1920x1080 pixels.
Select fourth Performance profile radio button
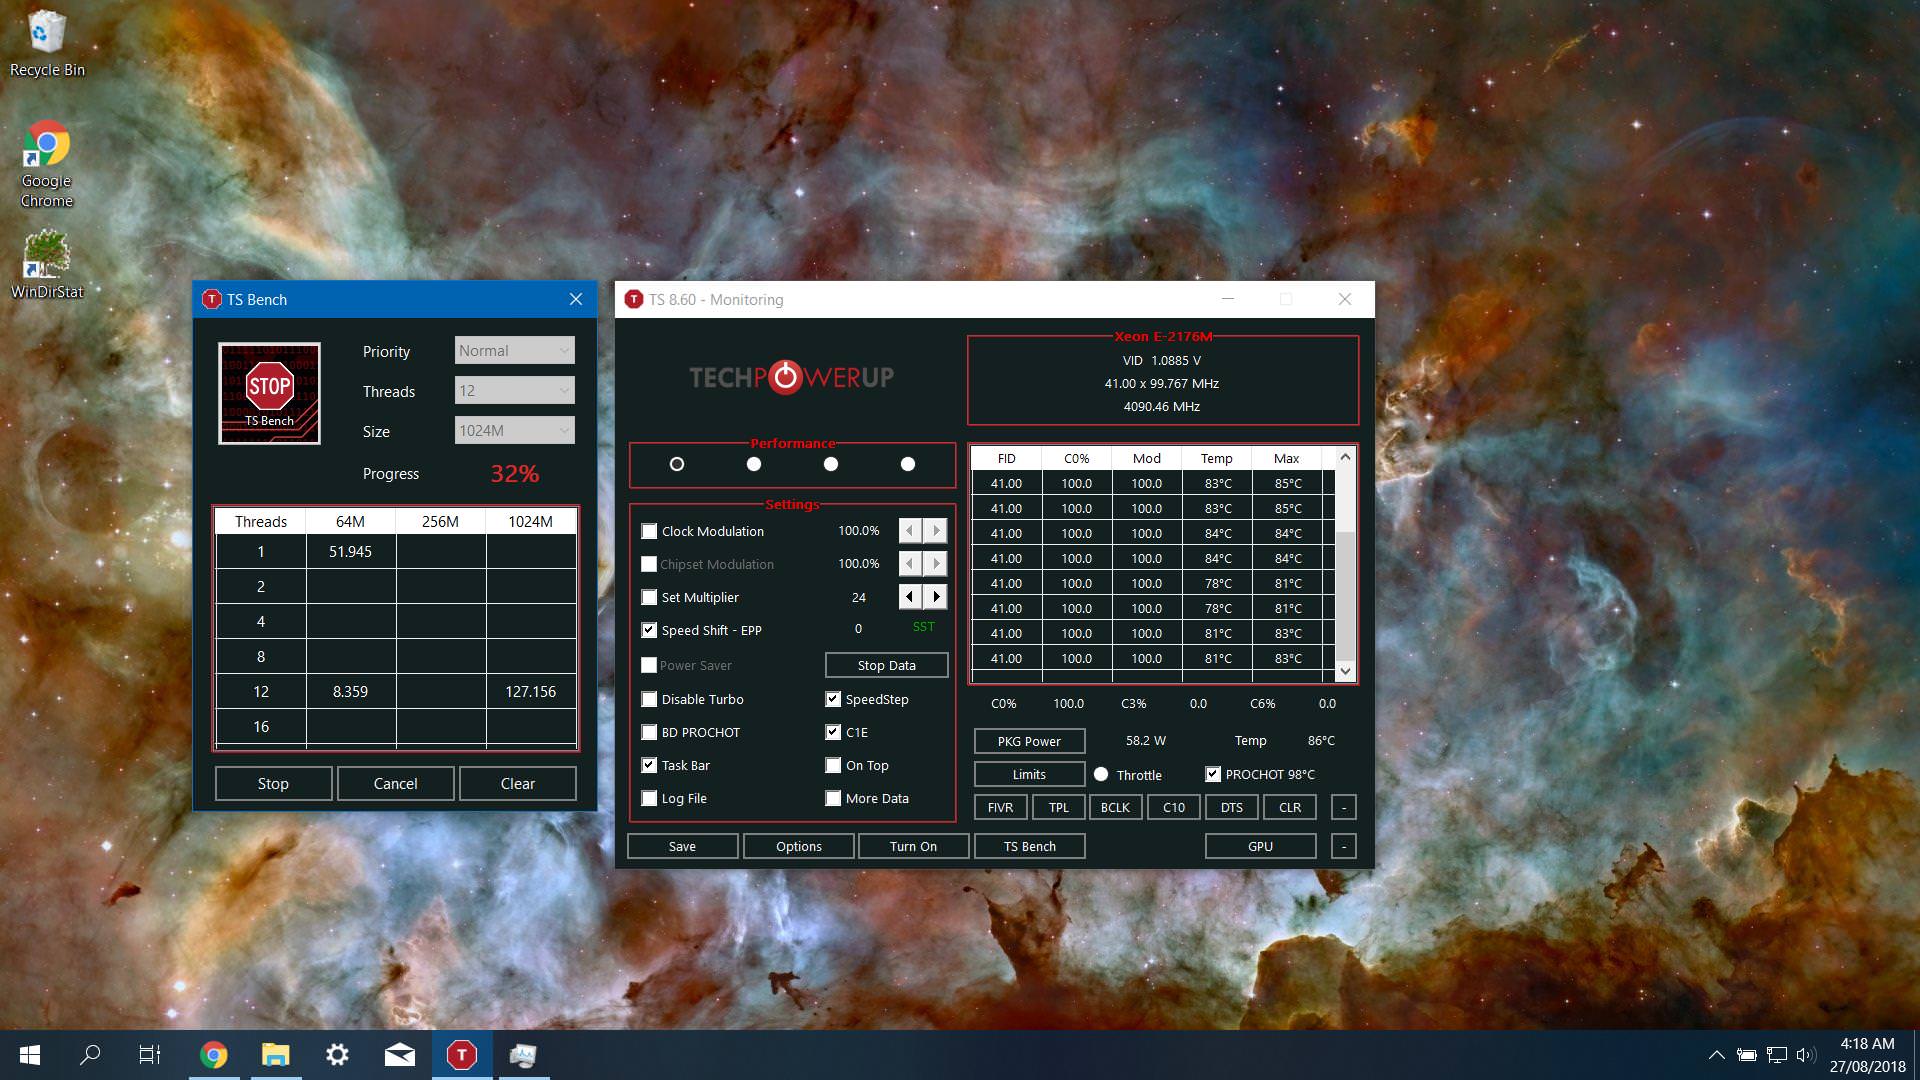(x=908, y=464)
